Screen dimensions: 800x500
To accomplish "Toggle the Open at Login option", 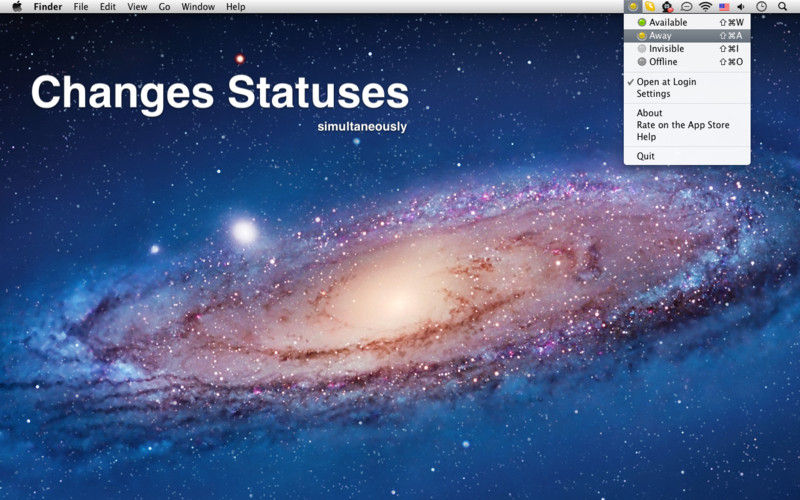I will [x=687, y=82].
